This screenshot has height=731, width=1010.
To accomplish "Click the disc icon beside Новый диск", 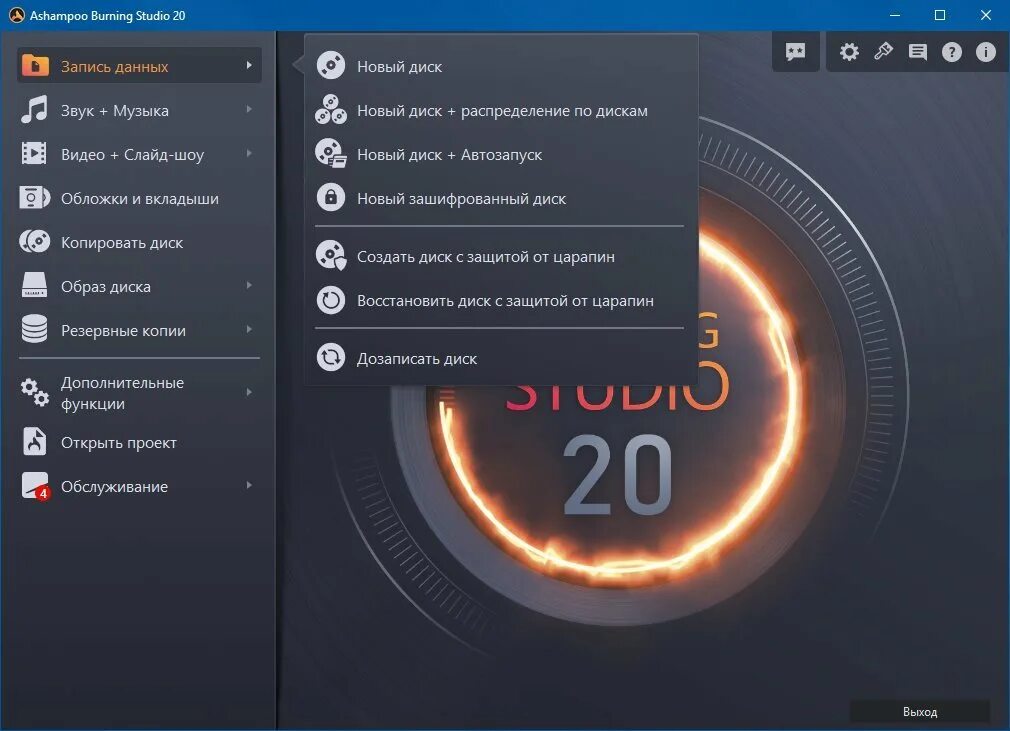I will [331, 66].
